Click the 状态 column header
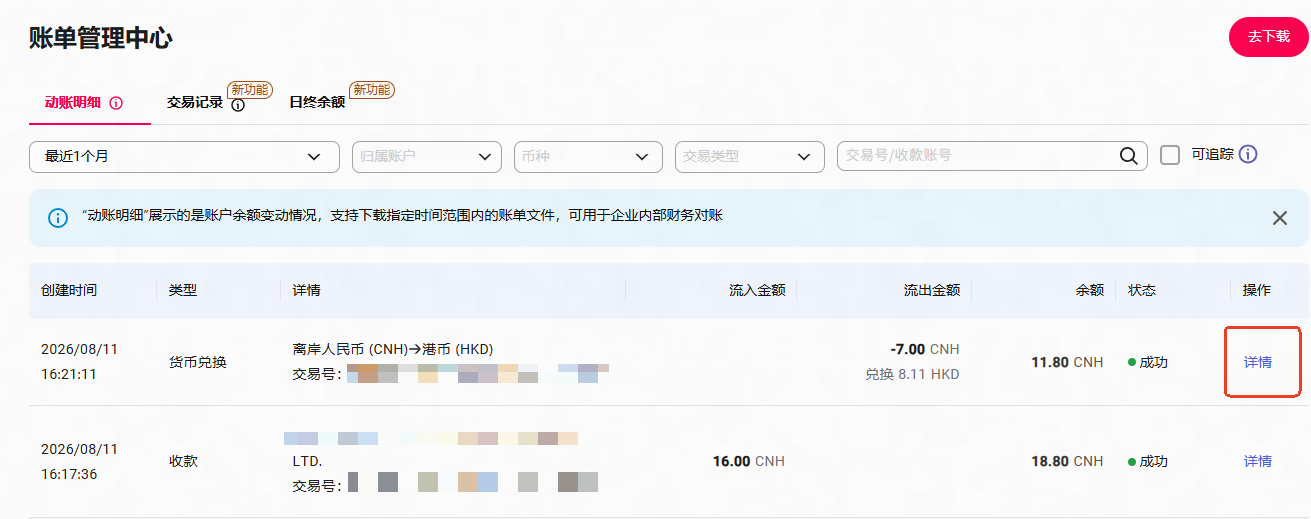The image size is (1311, 519). [1142, 290]
